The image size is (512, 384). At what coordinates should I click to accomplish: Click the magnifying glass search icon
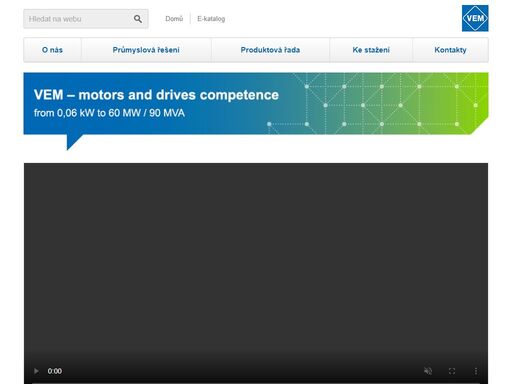point(138,19)
